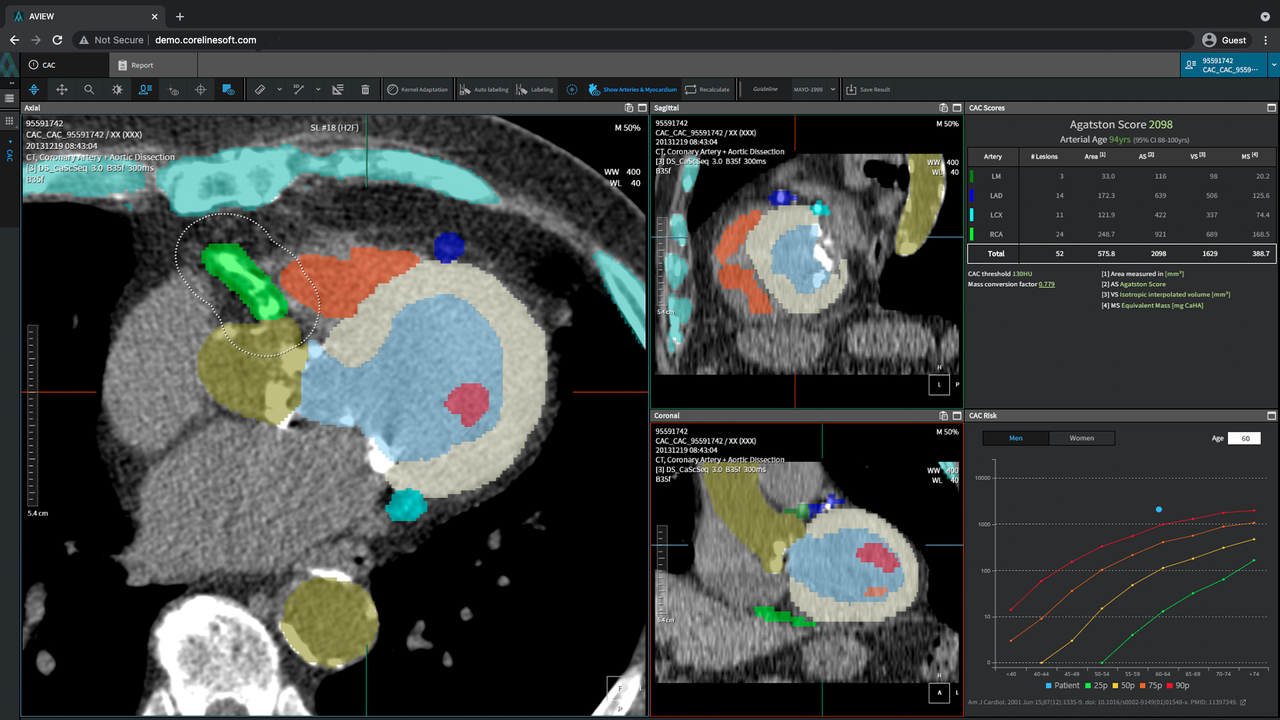Activate the Zoom magnifier tool

[x=89, y=90]
